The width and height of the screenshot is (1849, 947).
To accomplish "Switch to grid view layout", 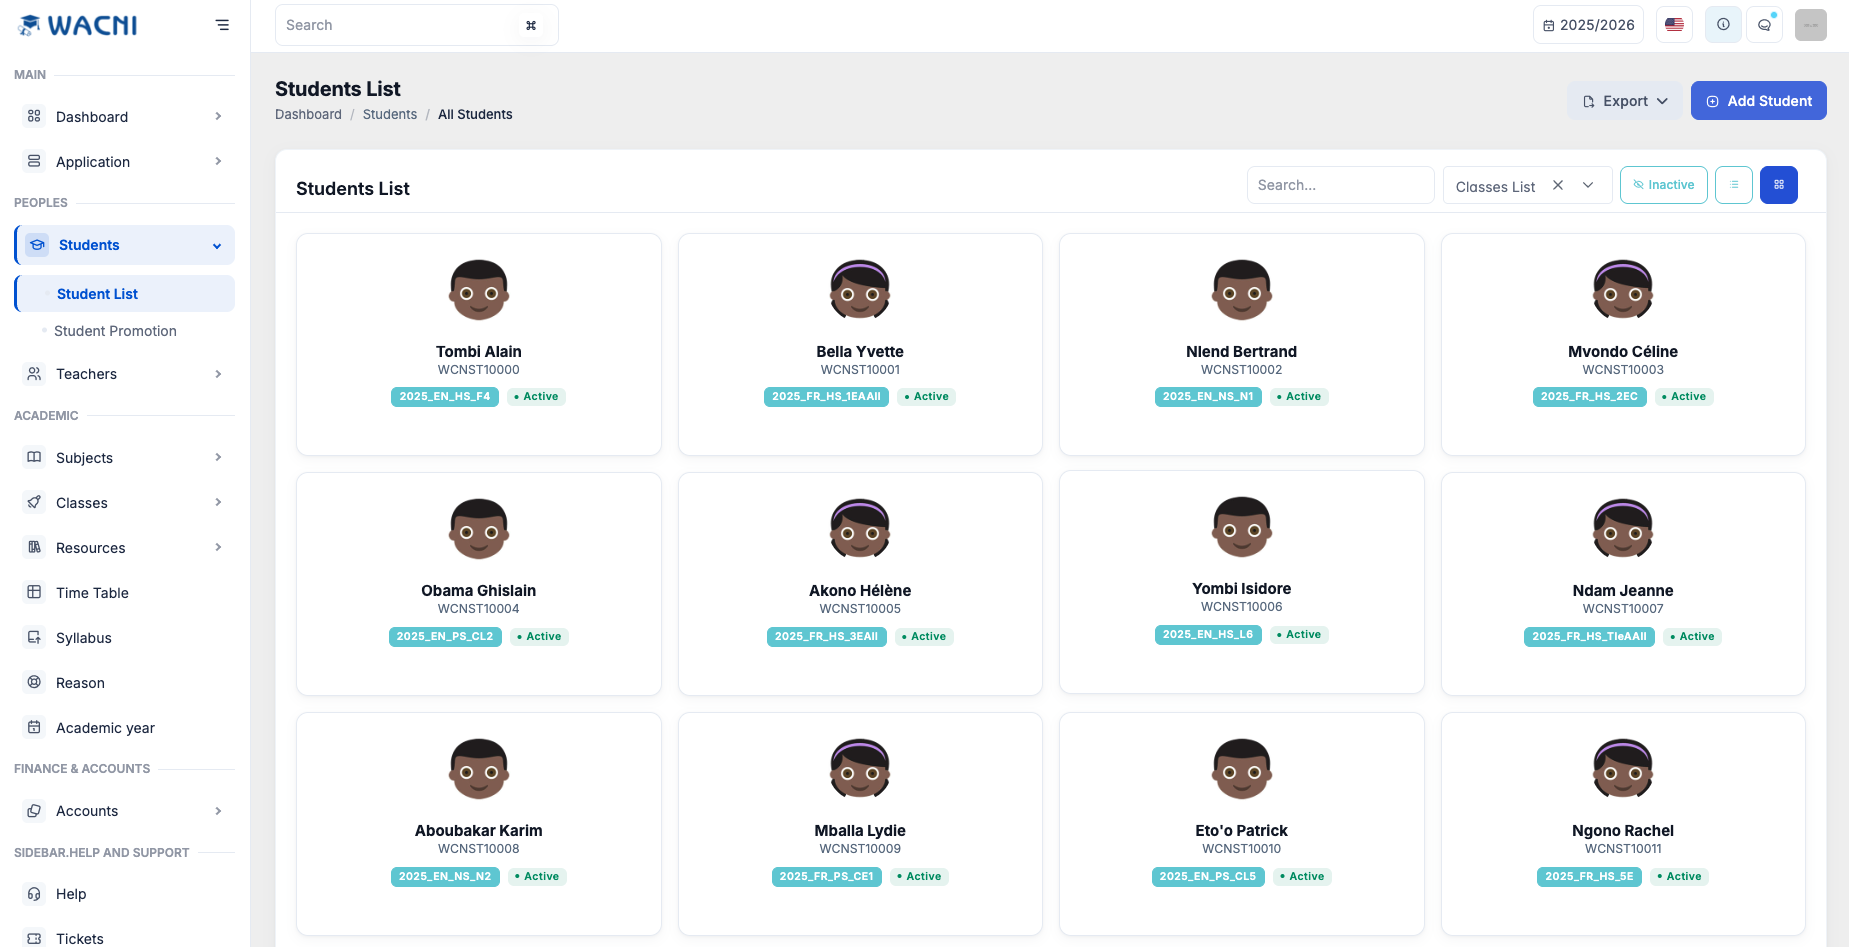I will coord(1778,185).
